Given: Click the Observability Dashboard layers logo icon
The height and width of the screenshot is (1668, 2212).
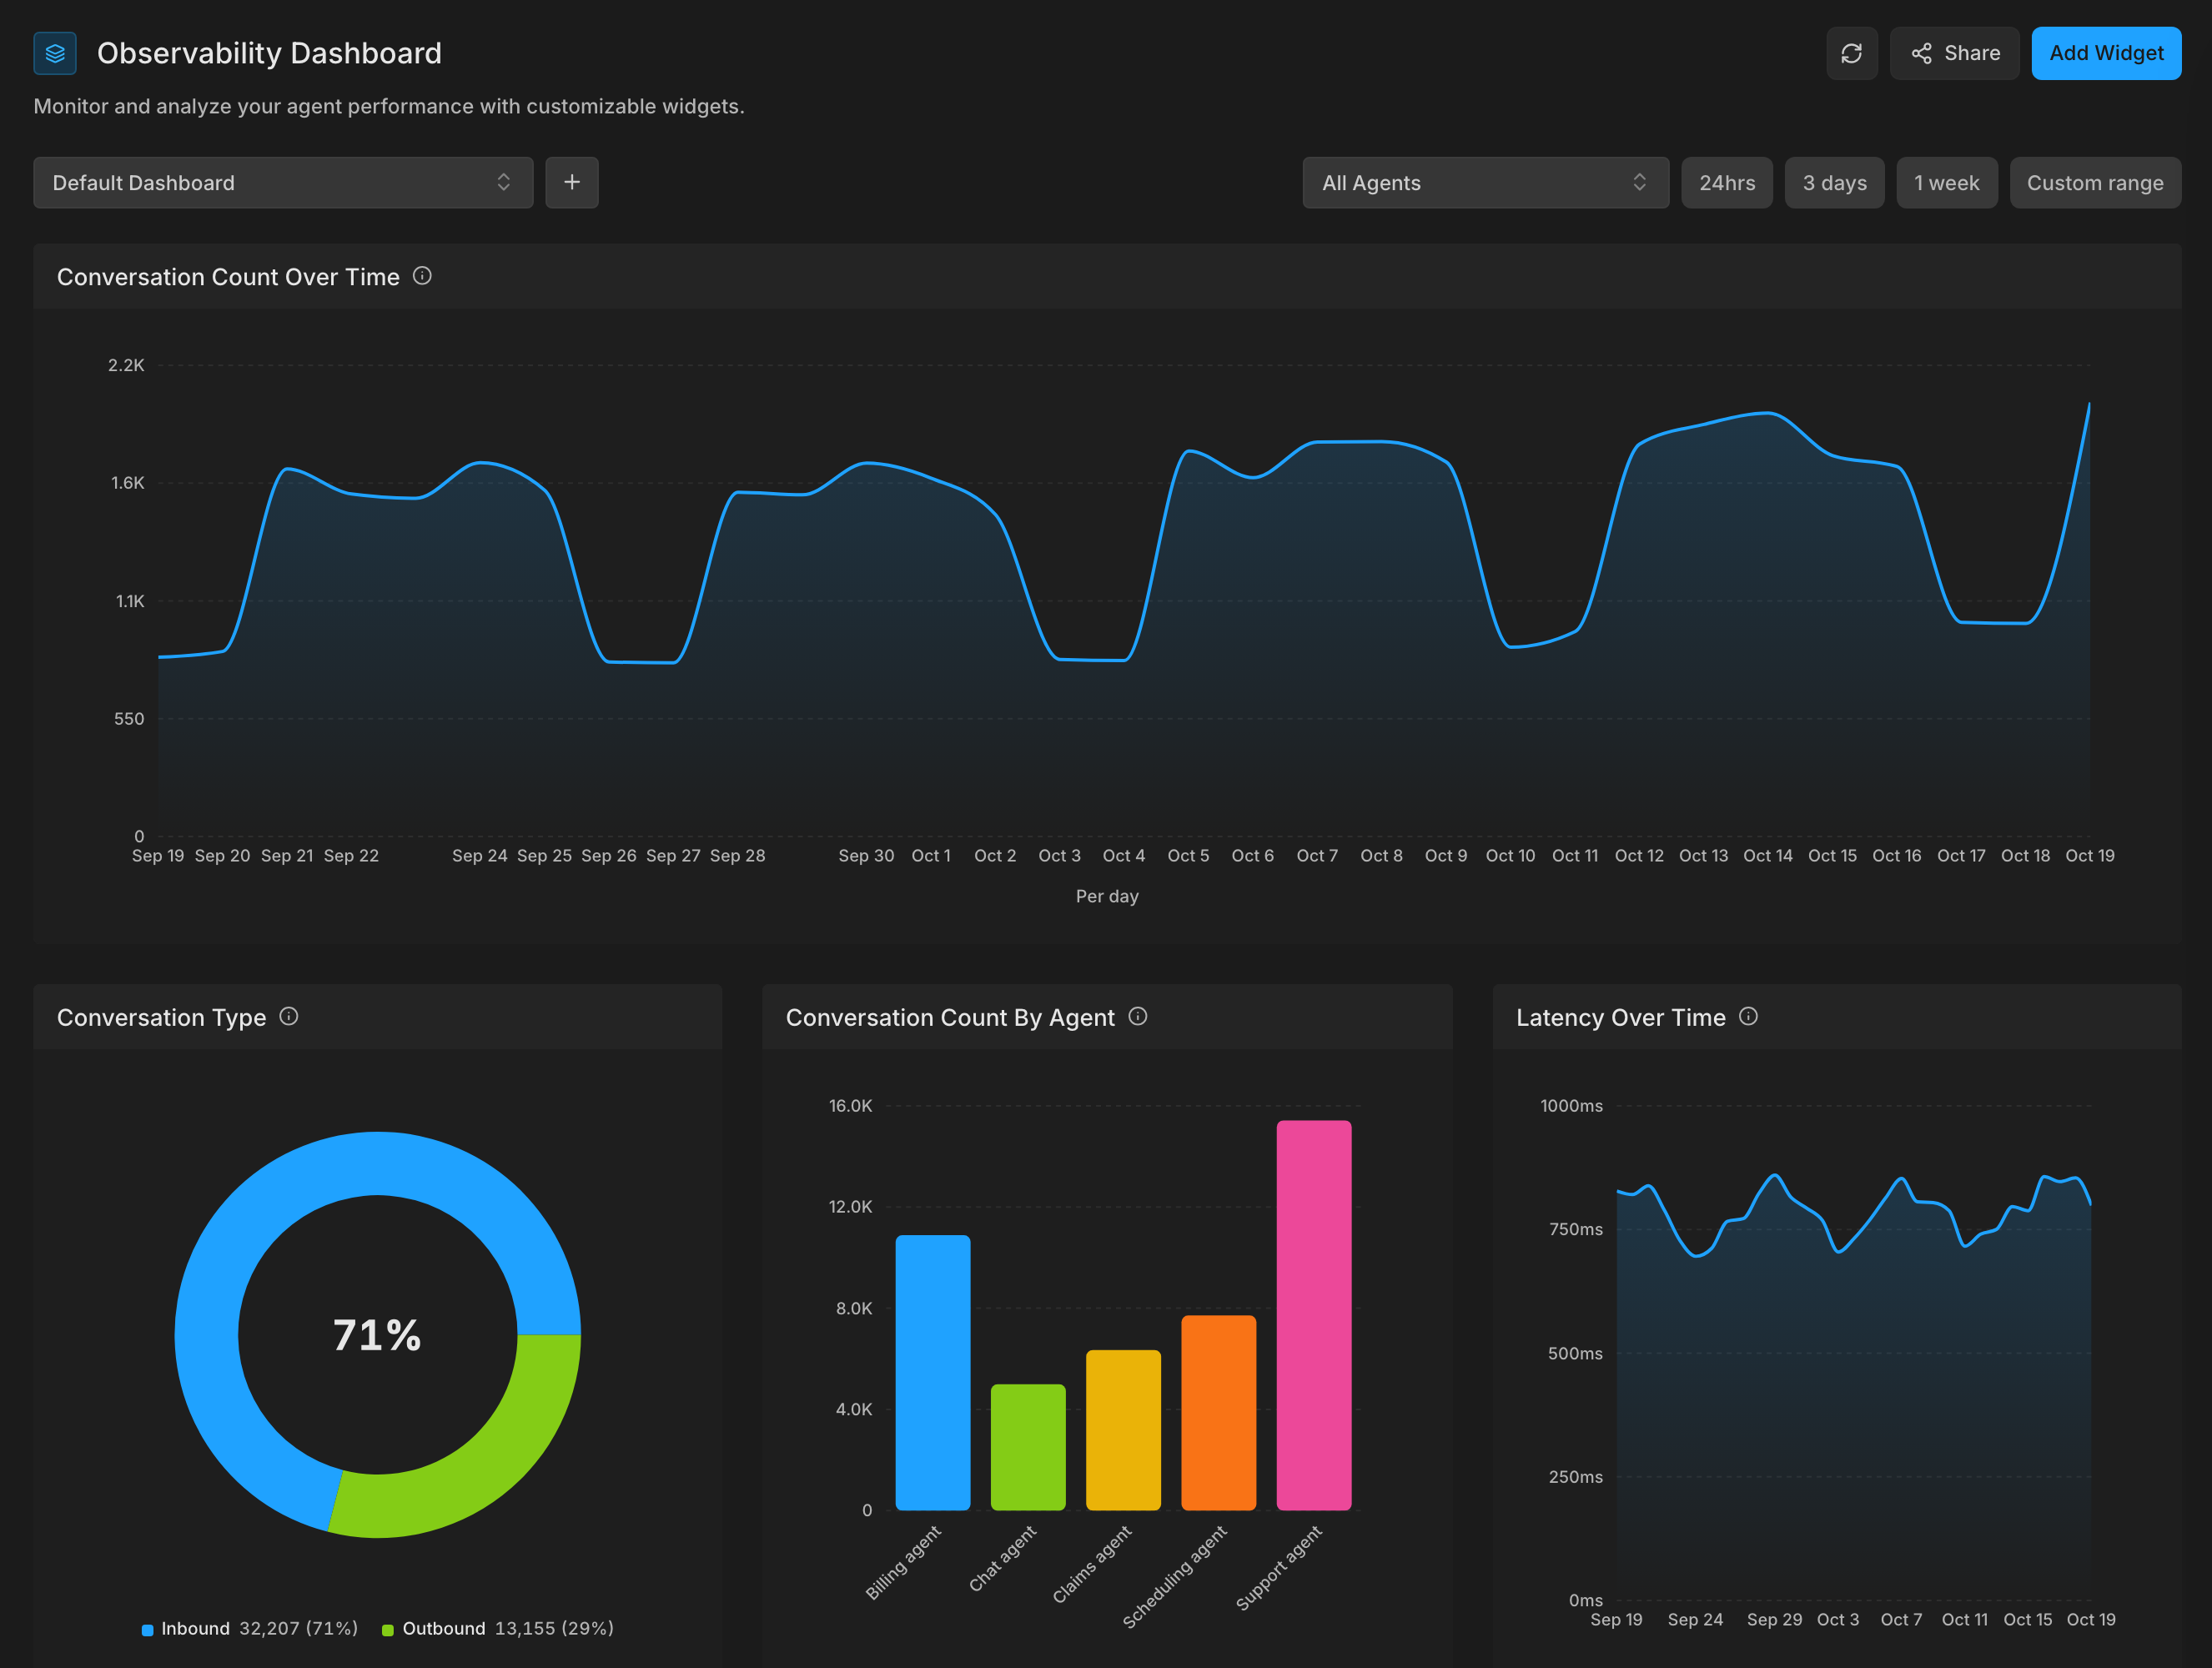Looking at the screenshot, I should coord(55,53).
